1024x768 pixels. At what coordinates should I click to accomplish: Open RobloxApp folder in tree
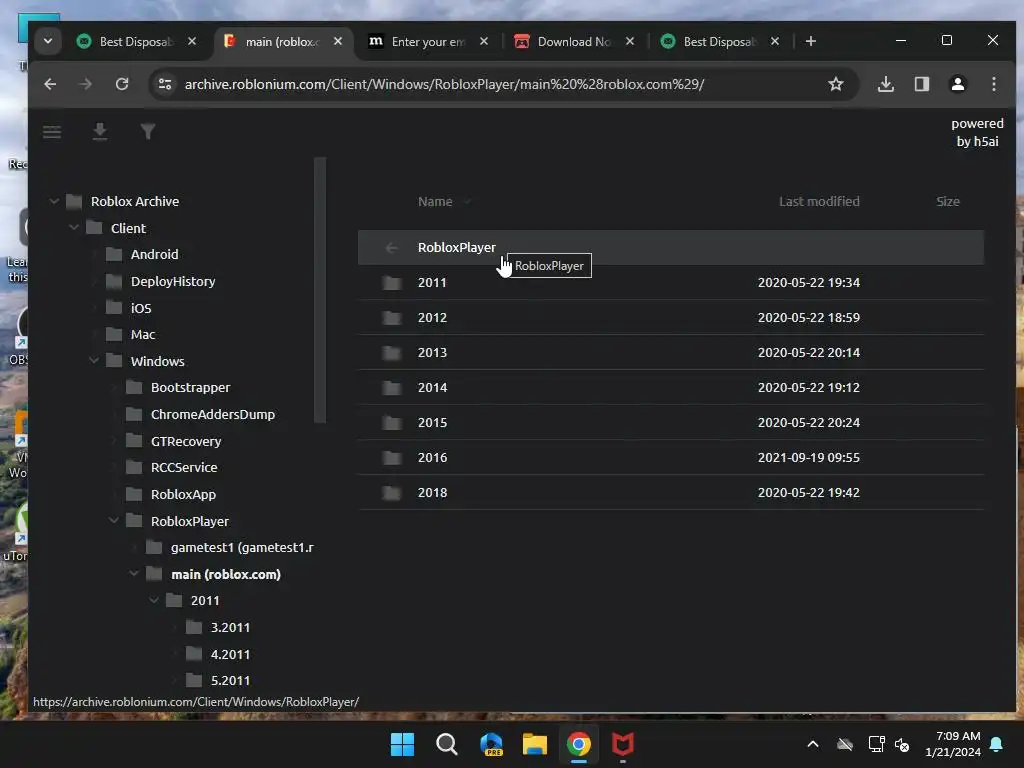pos(183,494)
